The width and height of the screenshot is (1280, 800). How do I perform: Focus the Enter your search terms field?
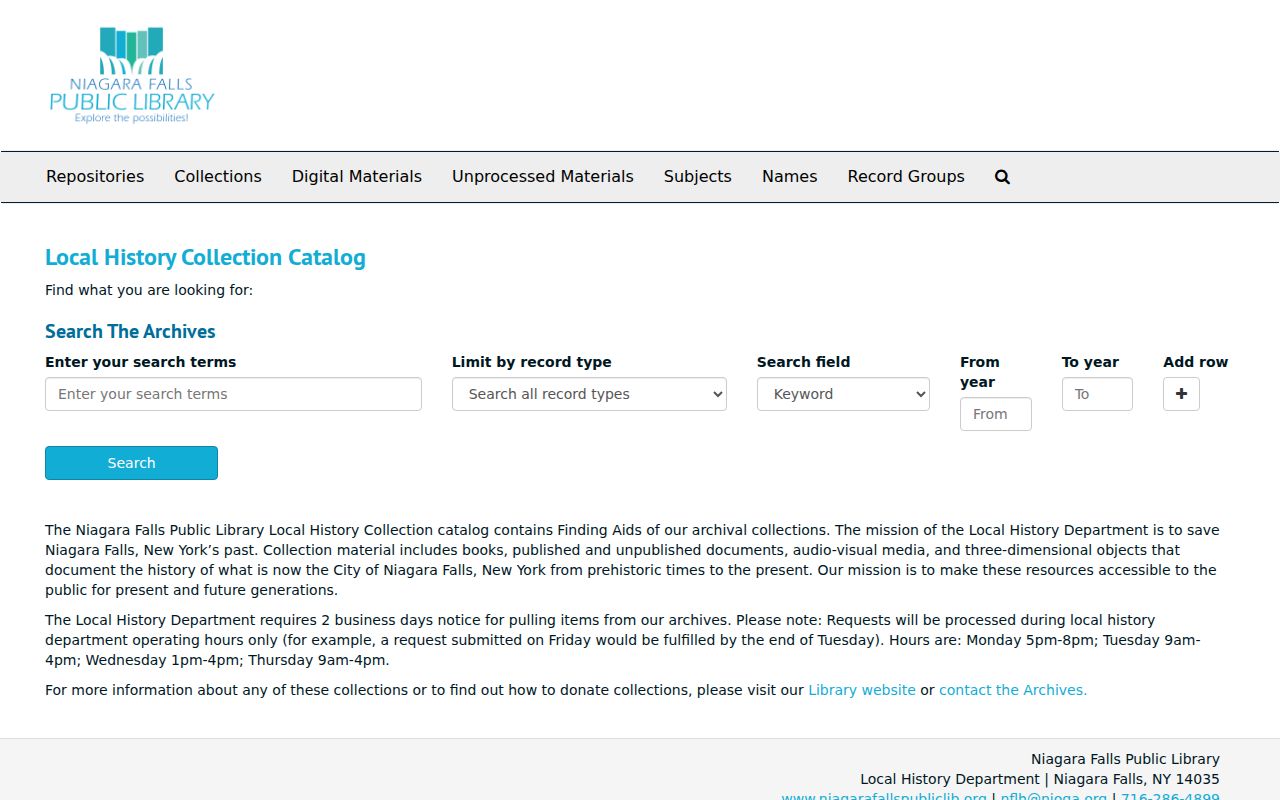click(233, 394)
